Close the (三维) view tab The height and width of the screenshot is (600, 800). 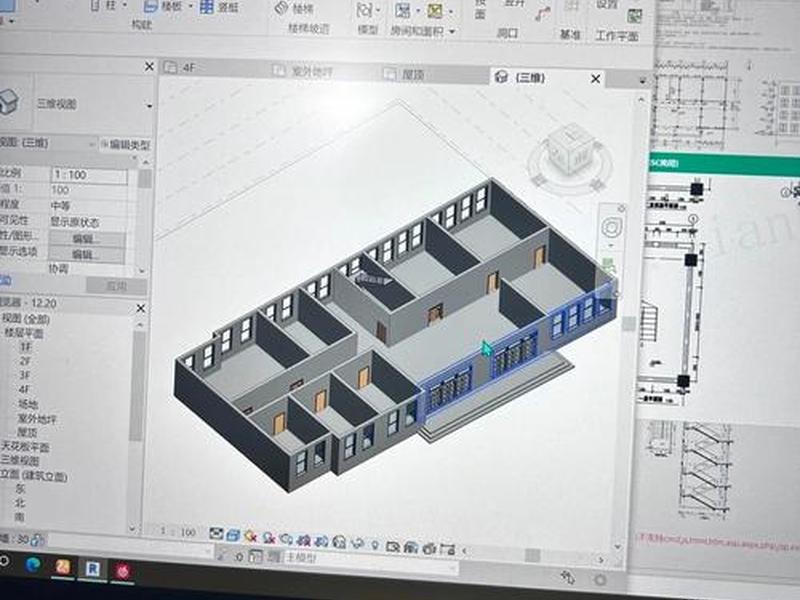tap(595, 79)
